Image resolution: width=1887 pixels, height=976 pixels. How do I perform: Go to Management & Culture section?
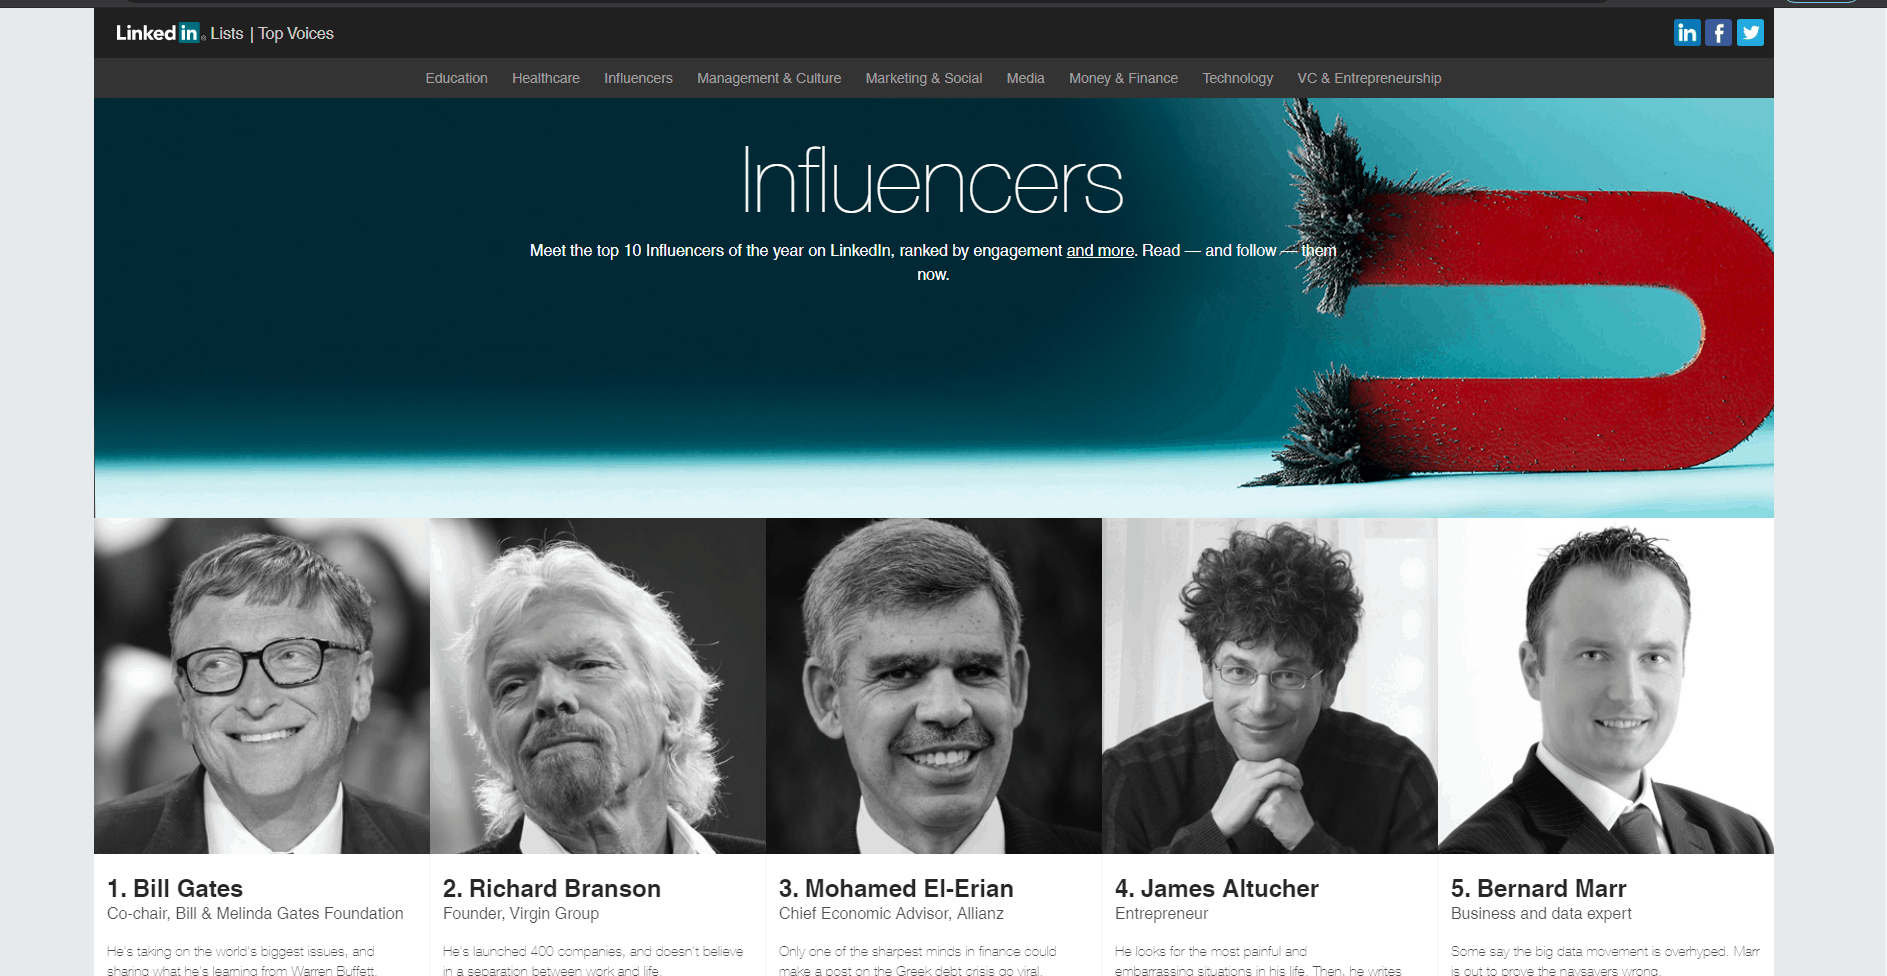[x=769, y=78]
